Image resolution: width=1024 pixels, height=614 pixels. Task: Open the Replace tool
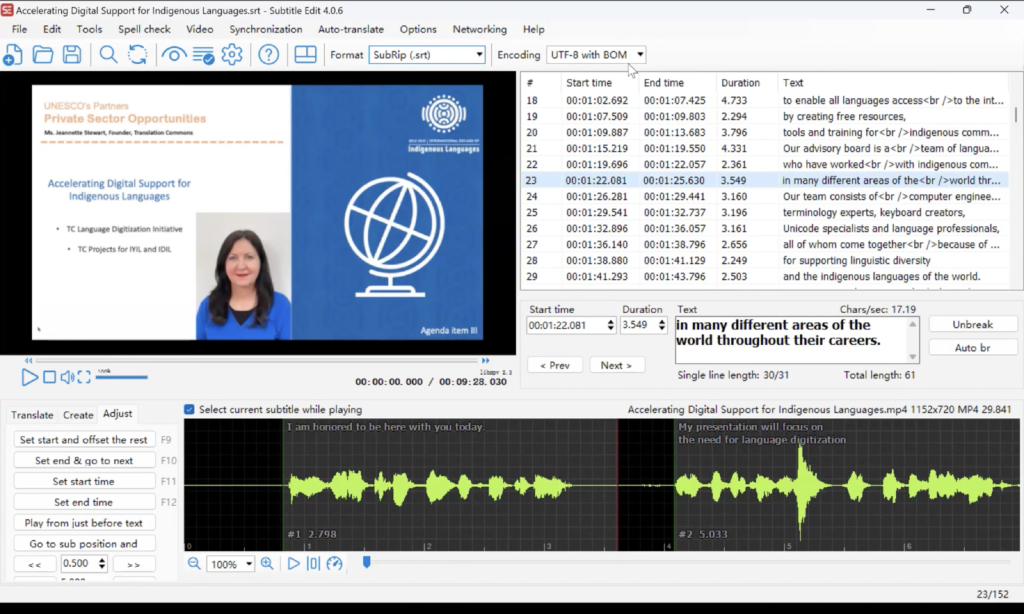(137, 55)
